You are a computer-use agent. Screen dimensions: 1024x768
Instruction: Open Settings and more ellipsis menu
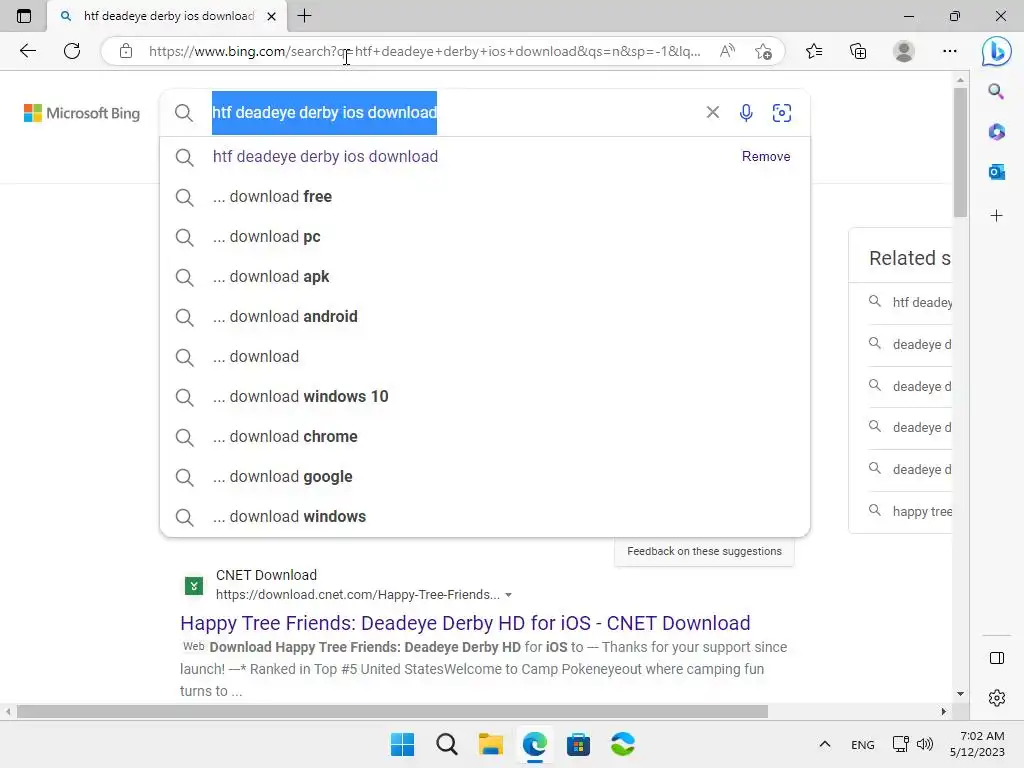point(950,51)
